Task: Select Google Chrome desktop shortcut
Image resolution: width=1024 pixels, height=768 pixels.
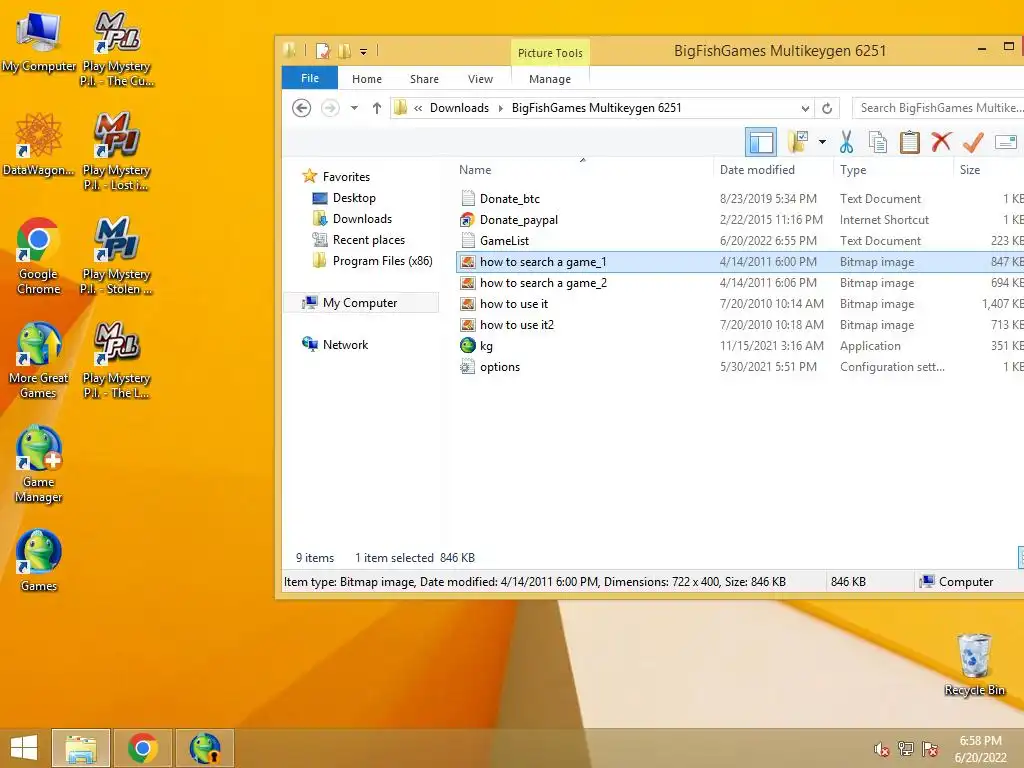Action: click(x=39, y=255)
